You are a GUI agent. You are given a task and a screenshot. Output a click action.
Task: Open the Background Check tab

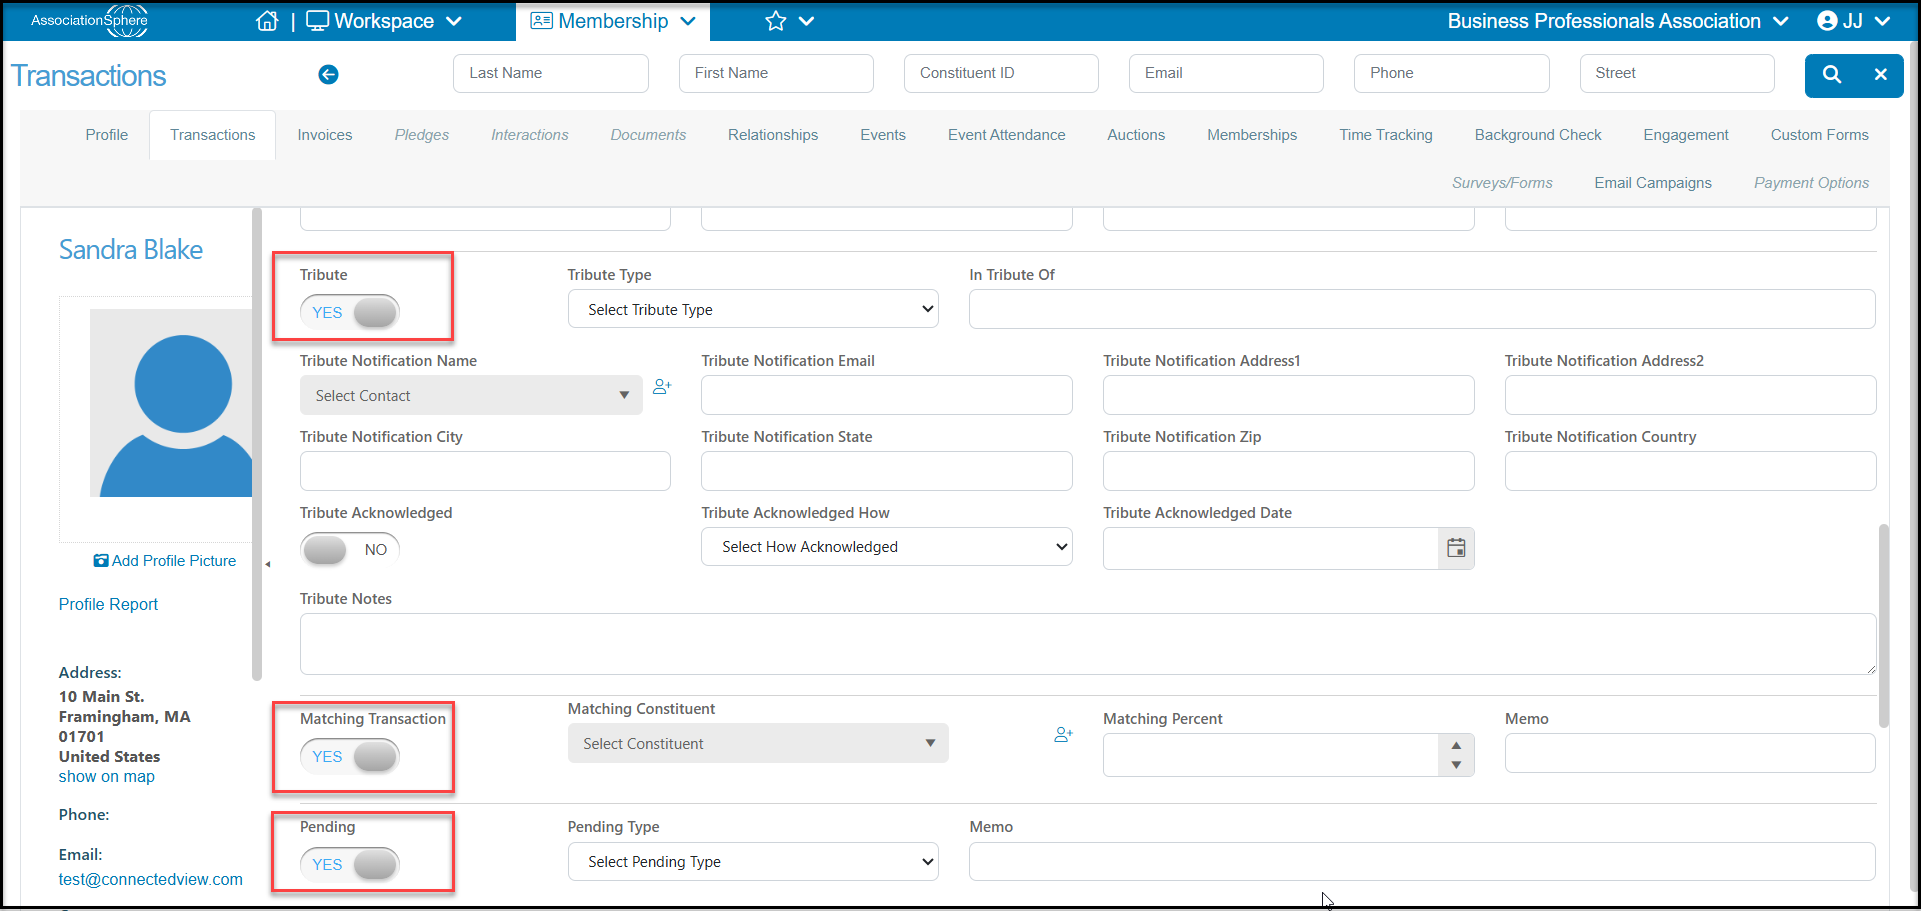point(1538,135)
